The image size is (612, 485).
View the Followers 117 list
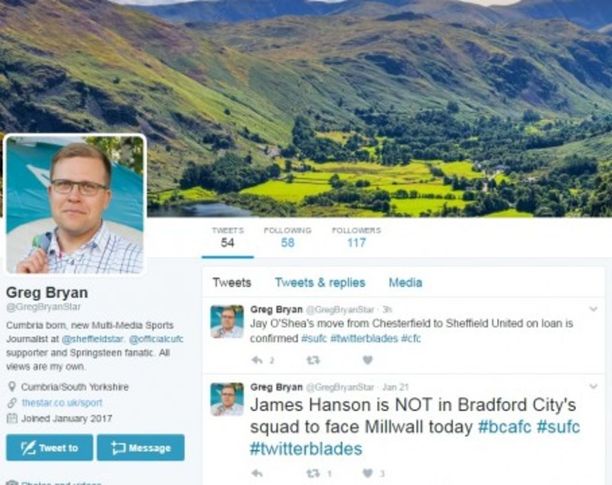[356, 237]
